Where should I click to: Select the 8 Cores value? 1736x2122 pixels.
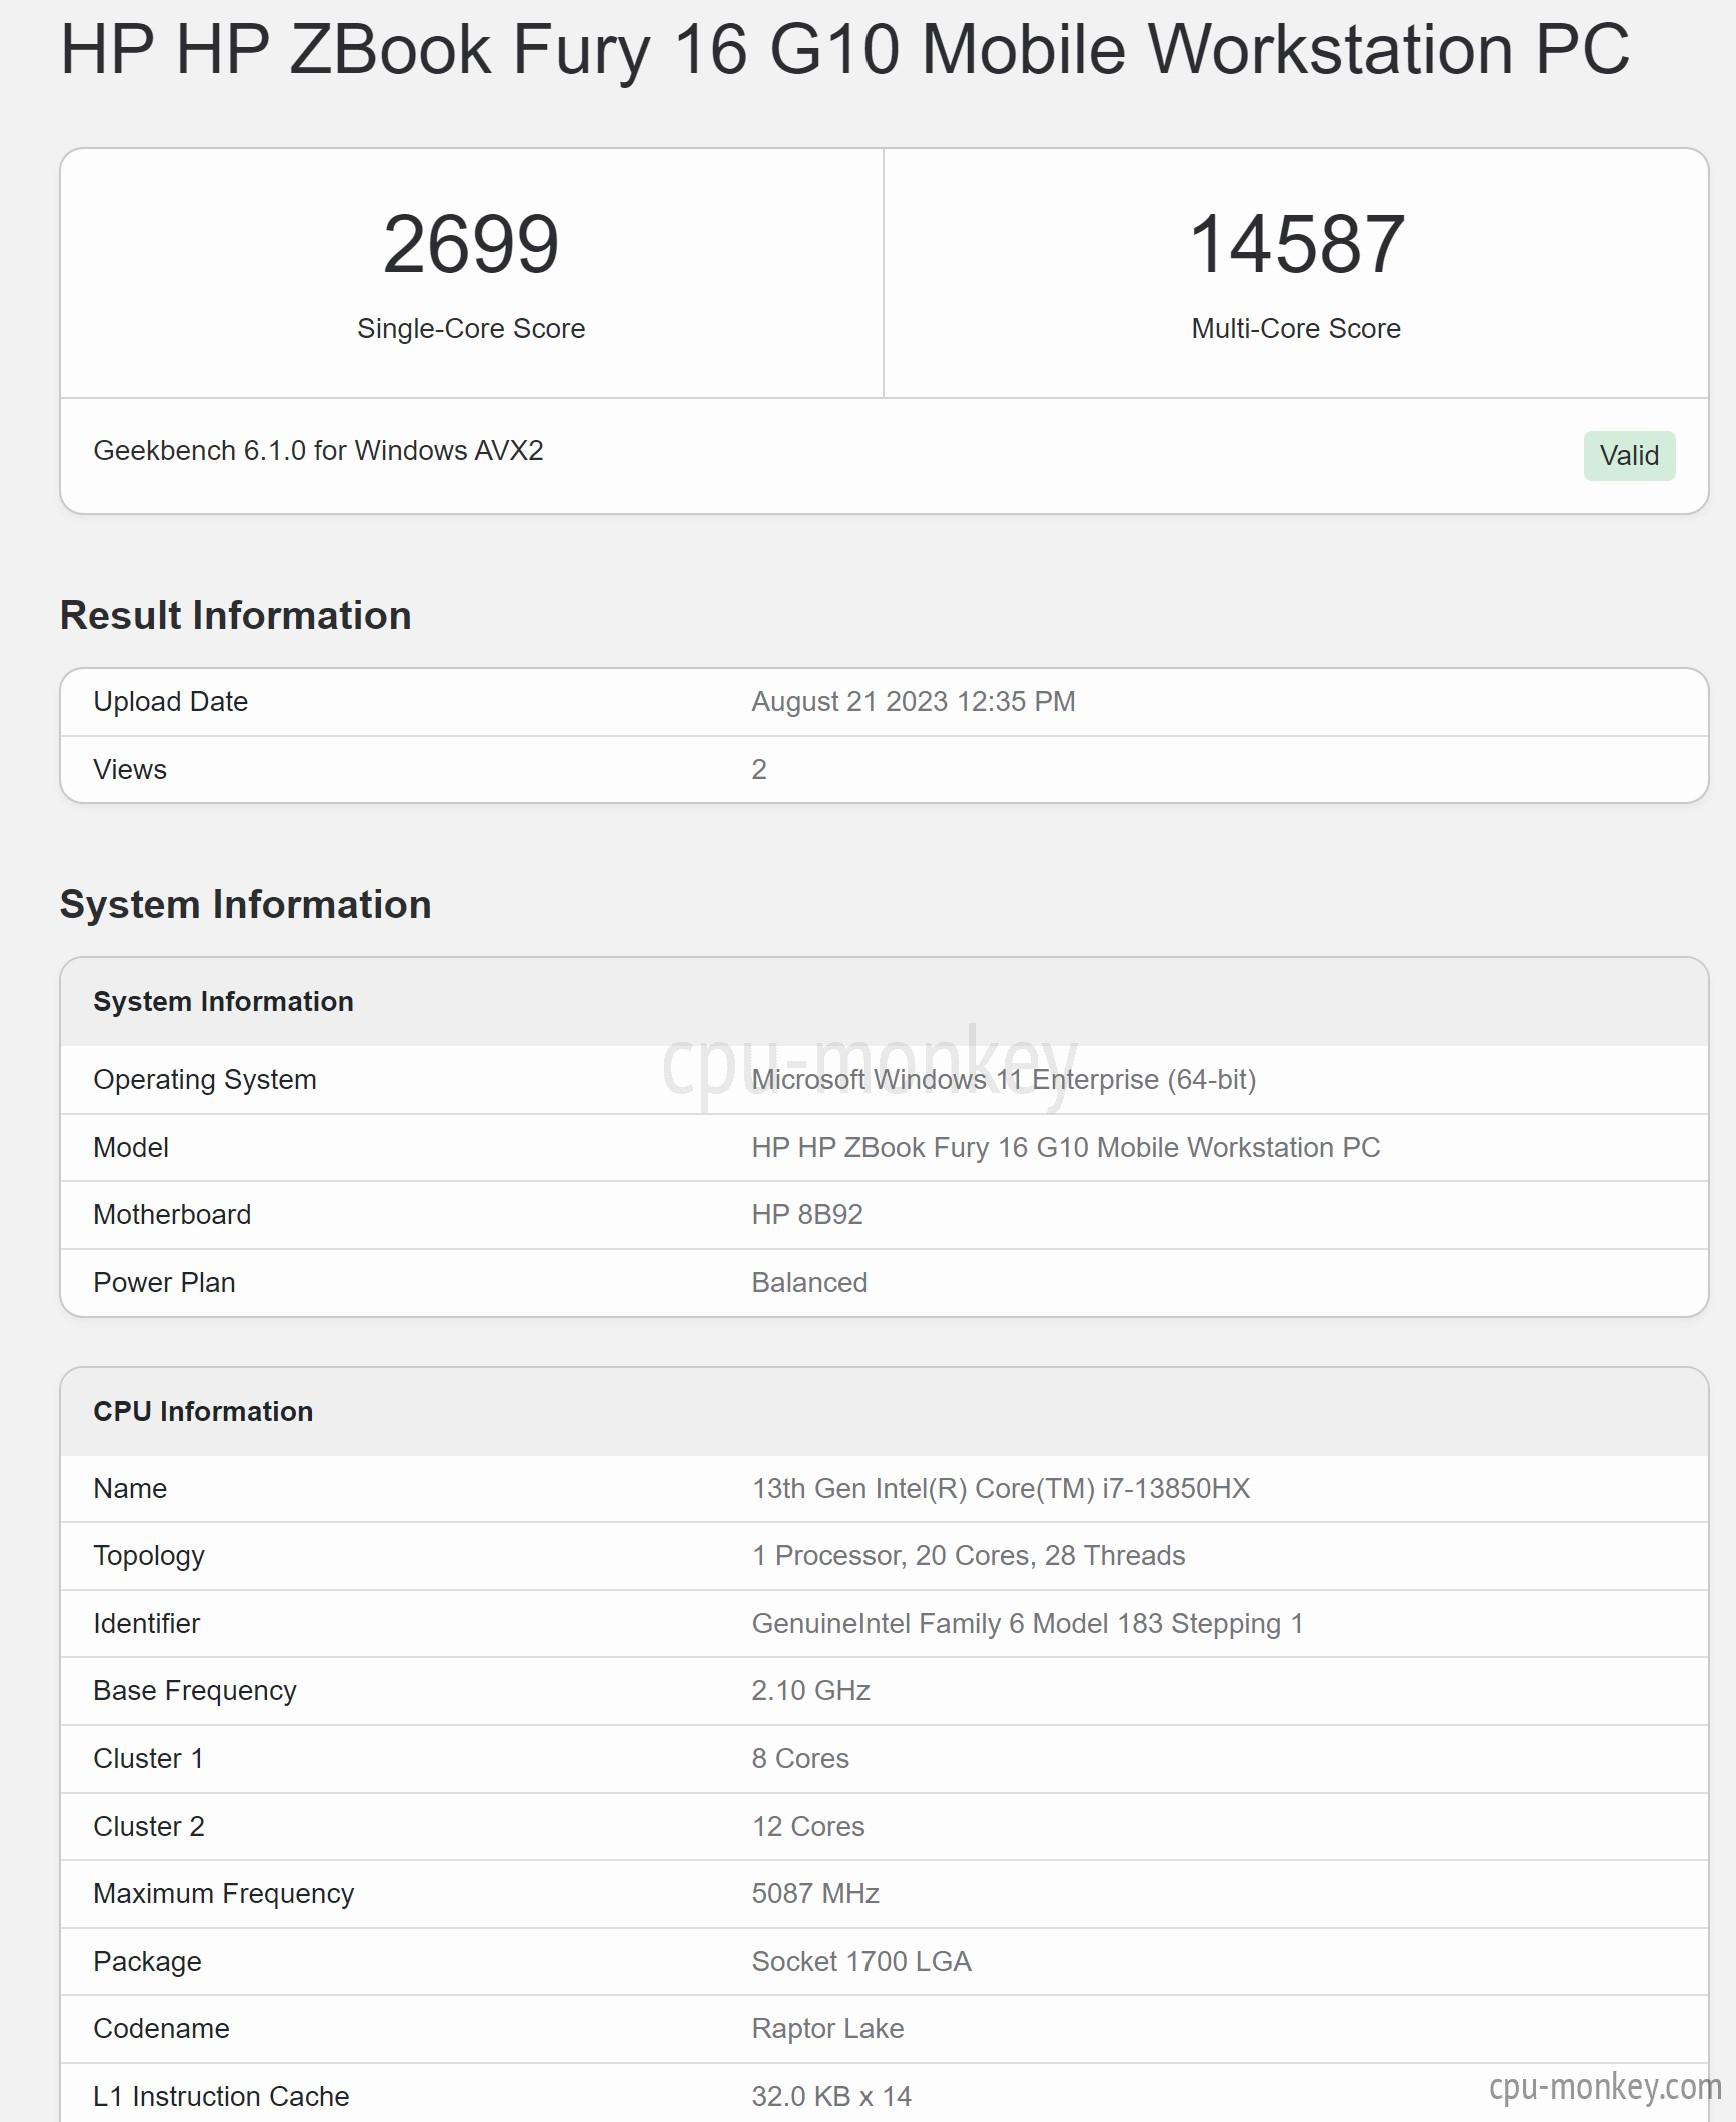[800, 1759]
